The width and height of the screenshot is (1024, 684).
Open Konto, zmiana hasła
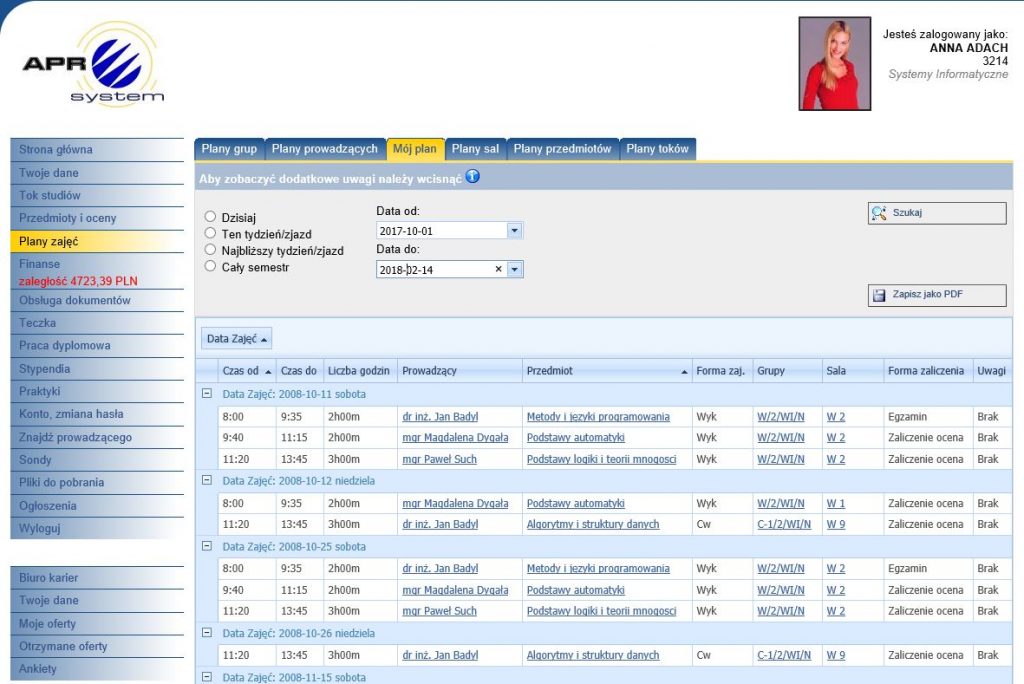tap(97, 414)
